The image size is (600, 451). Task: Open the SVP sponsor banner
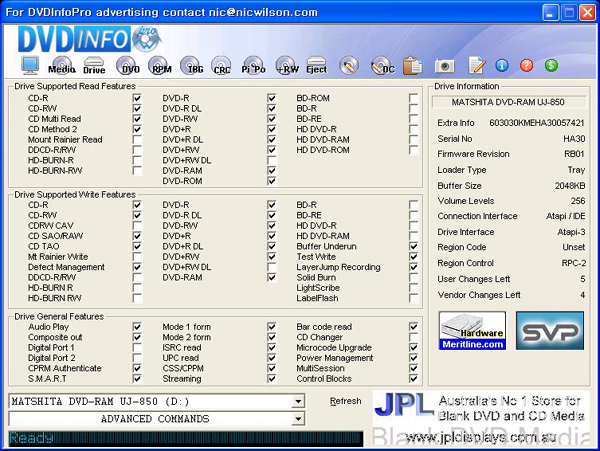click(x=550, y=331)
